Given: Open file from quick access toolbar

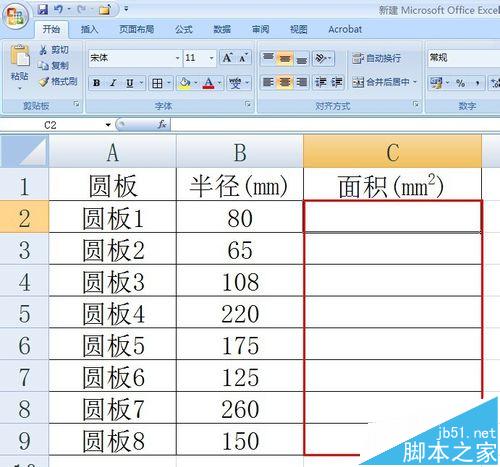Looking at the screenshot, I should tap(104, 10).
